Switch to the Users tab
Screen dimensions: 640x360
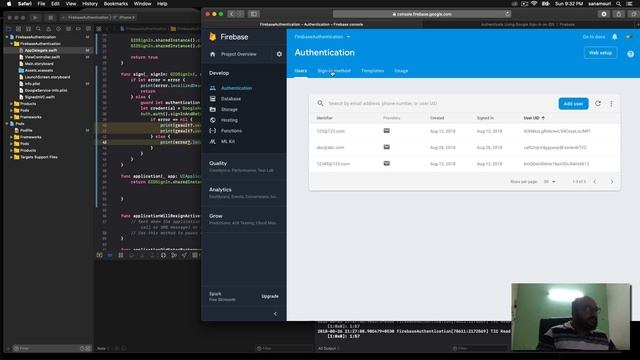point(301,71)
